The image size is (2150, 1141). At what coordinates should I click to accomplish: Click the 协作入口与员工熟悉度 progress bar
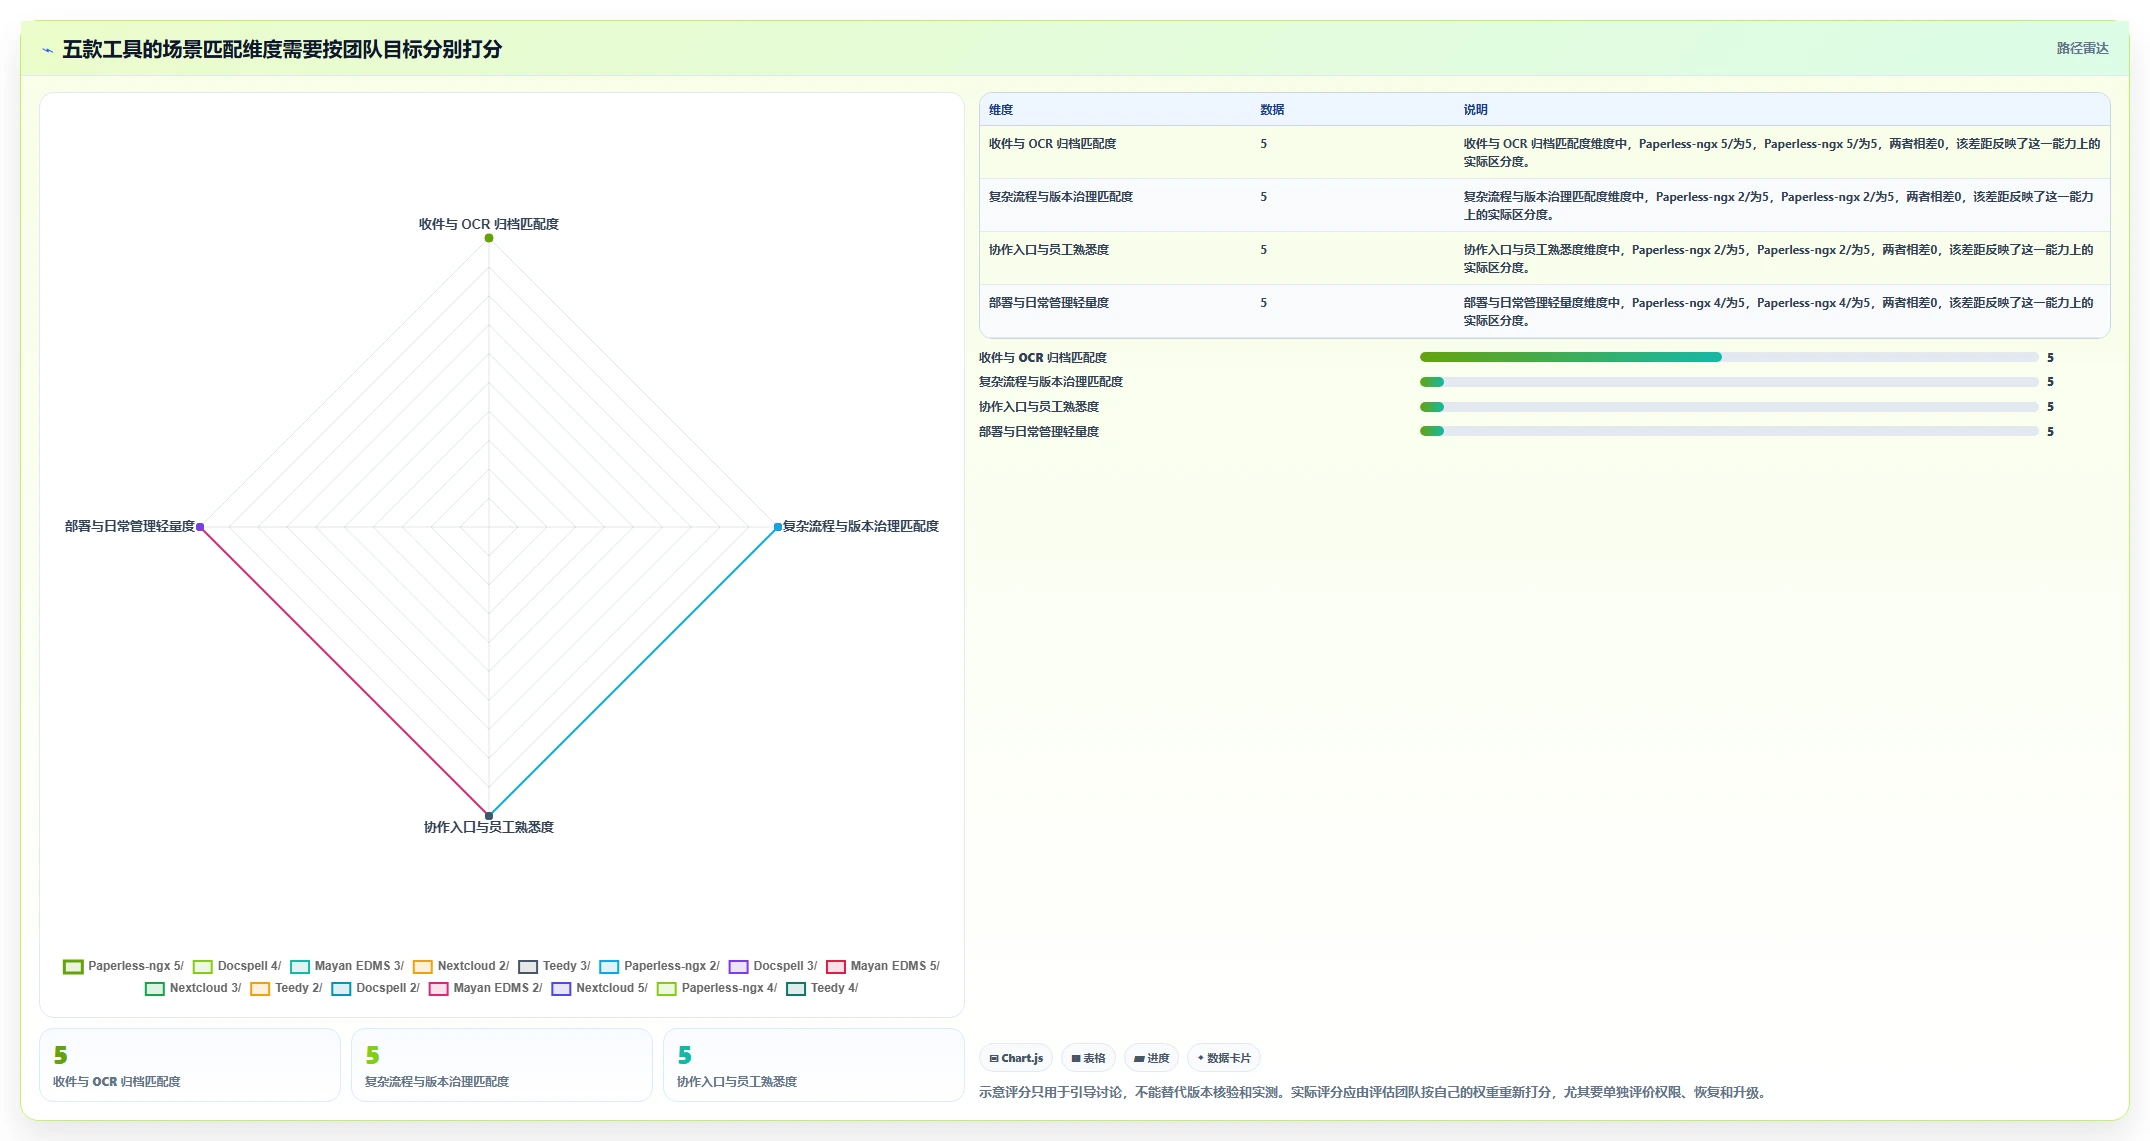click(1728, 407)
